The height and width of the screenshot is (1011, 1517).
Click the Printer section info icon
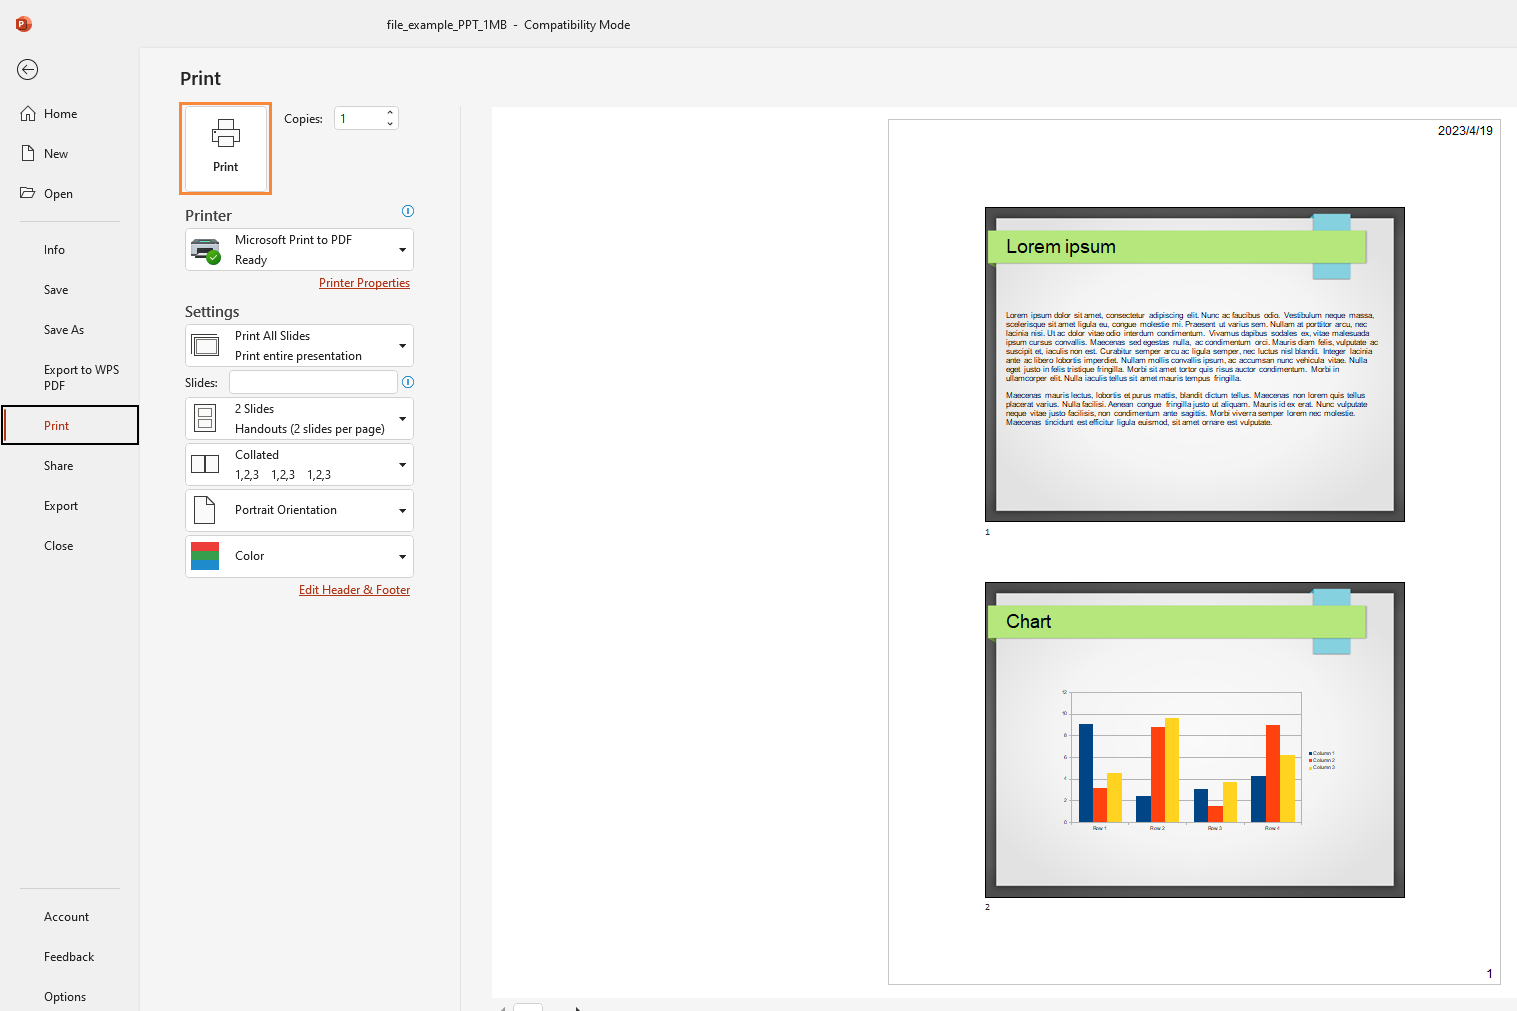pyautogui.click(x=408, y=211)
